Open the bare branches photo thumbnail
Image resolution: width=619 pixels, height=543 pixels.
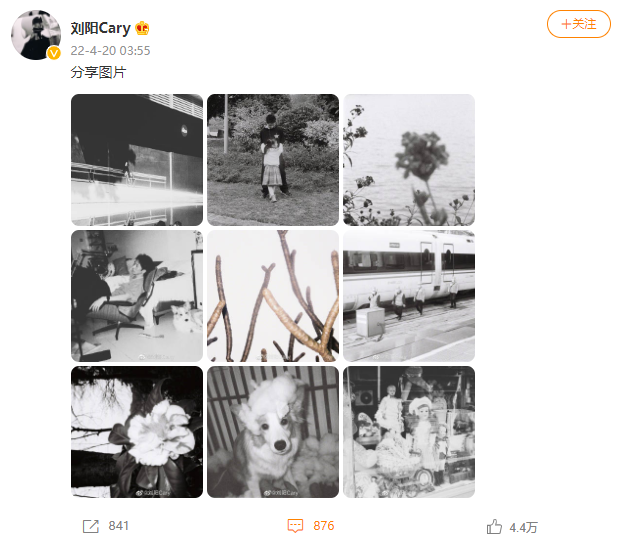point(273,296)
